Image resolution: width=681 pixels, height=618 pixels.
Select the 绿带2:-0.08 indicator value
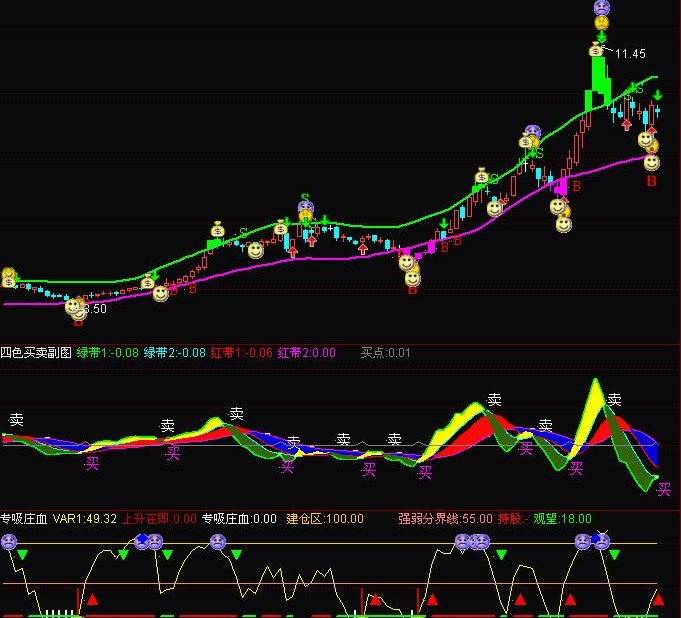pyautogui.click(x=175, y=352)
